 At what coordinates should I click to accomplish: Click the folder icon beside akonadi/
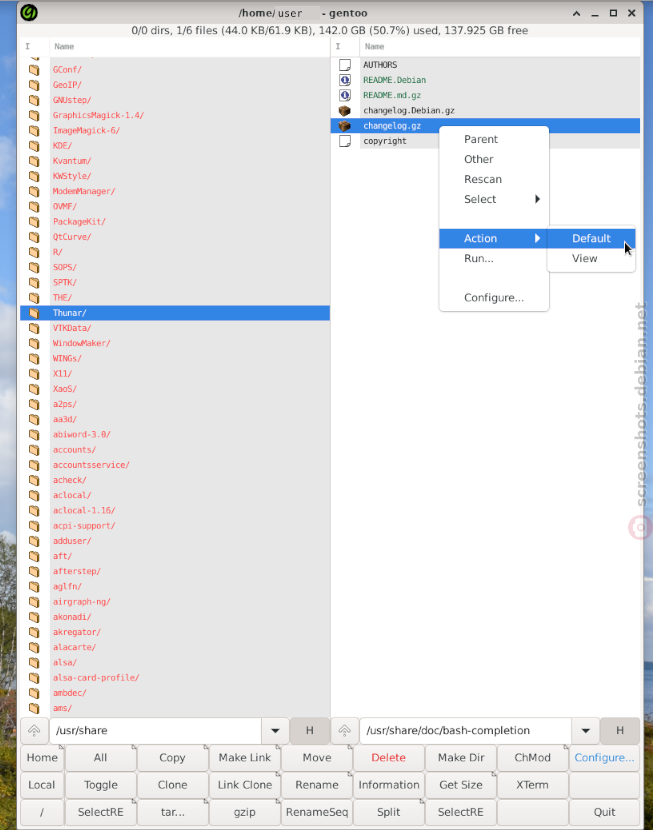pos(34,617)
